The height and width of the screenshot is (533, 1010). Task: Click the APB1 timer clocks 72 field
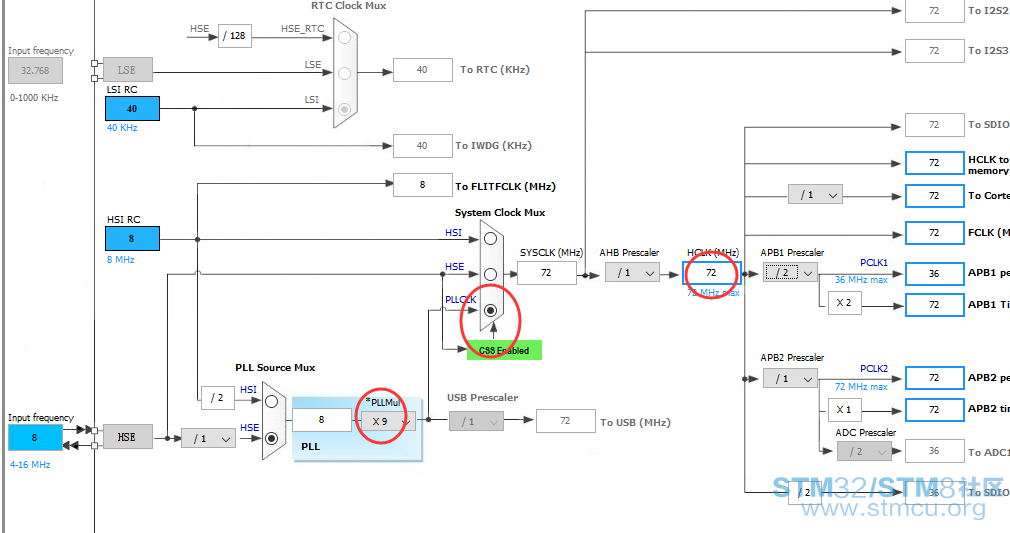pyautogui.click(x=935, y=305)
